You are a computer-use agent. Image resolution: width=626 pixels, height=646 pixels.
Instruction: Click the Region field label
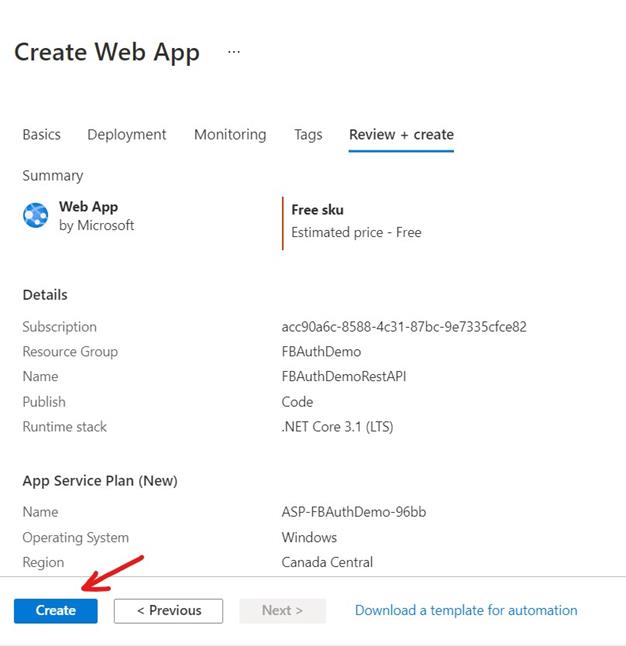[43, 562]
